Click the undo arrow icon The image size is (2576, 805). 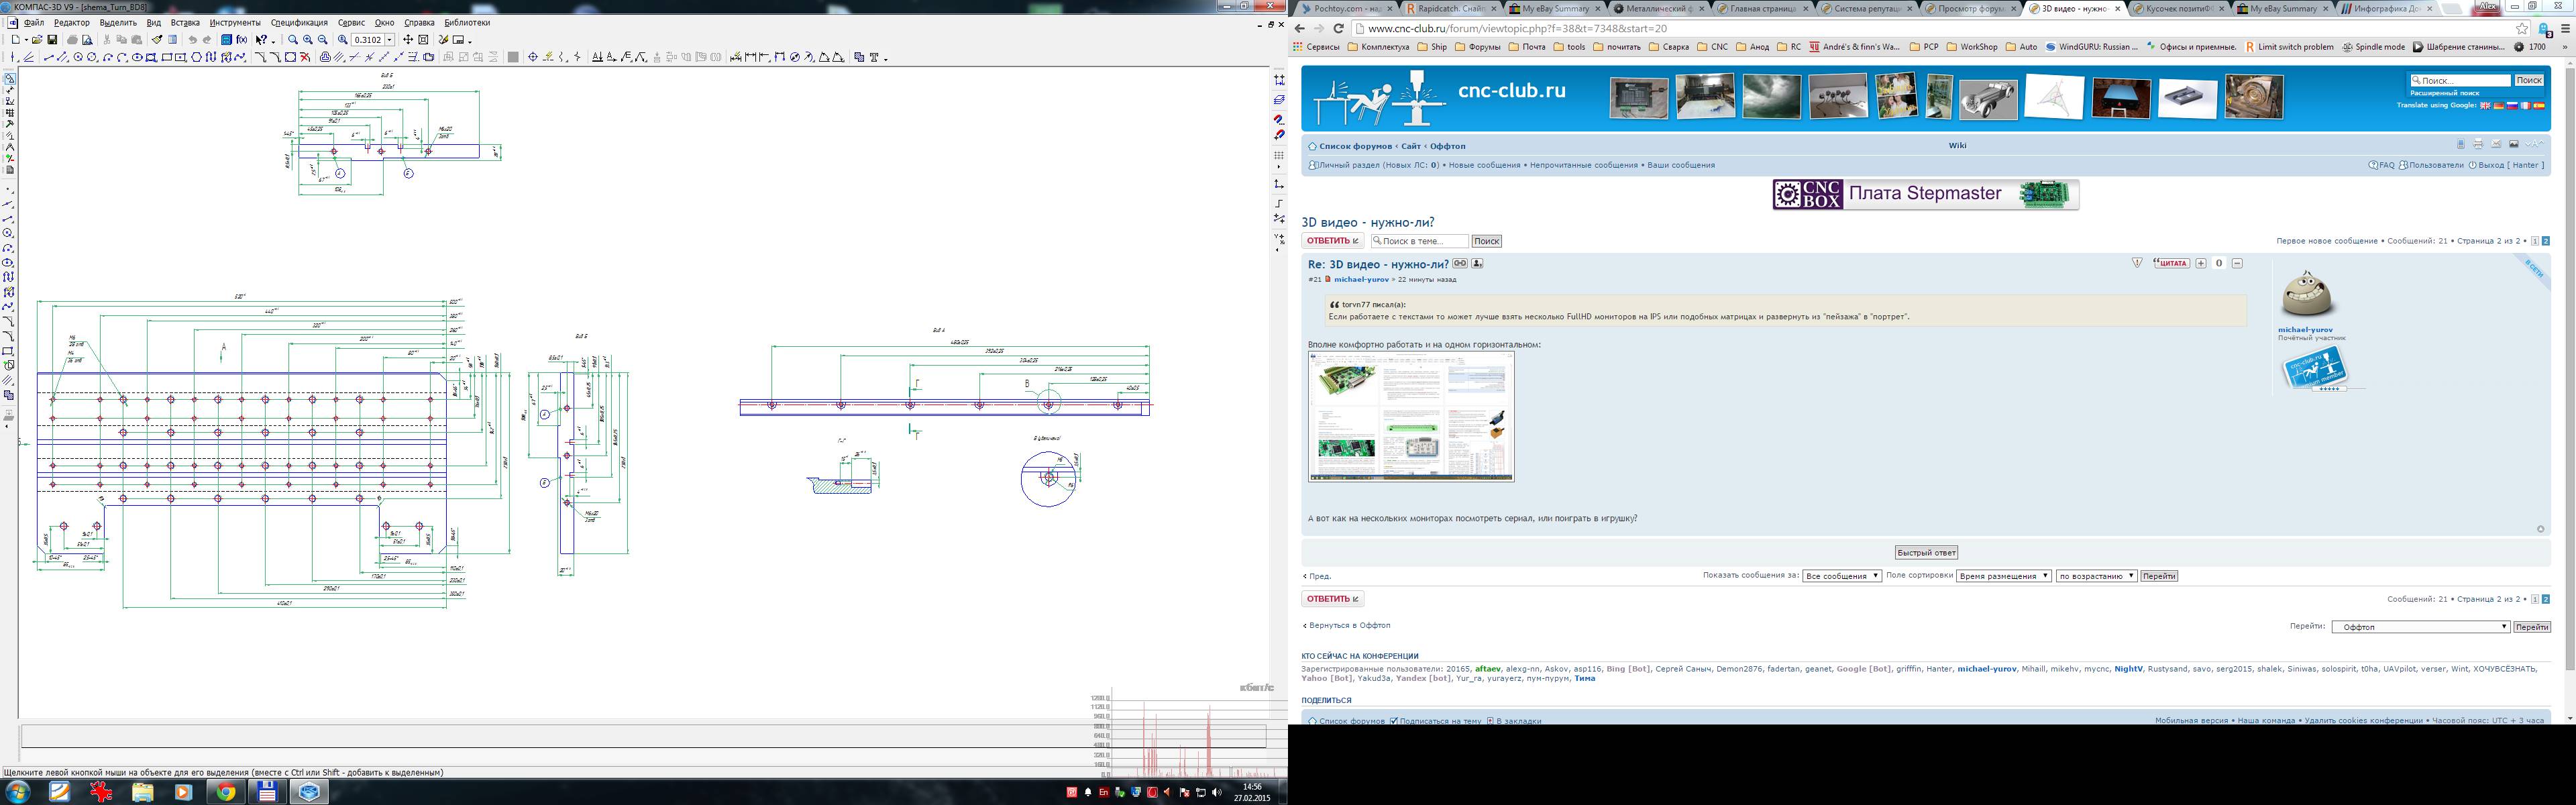[192, 40]
